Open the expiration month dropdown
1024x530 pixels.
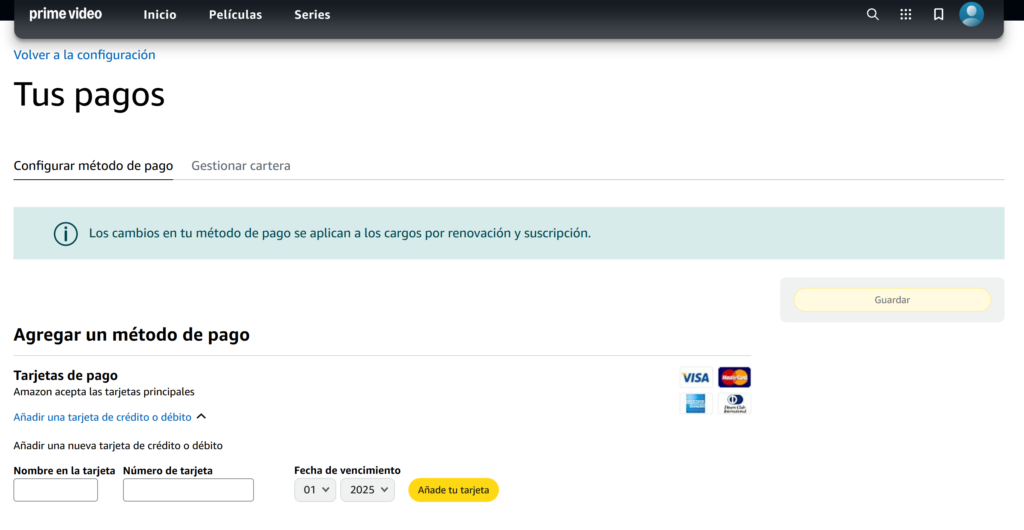point(314,490)
